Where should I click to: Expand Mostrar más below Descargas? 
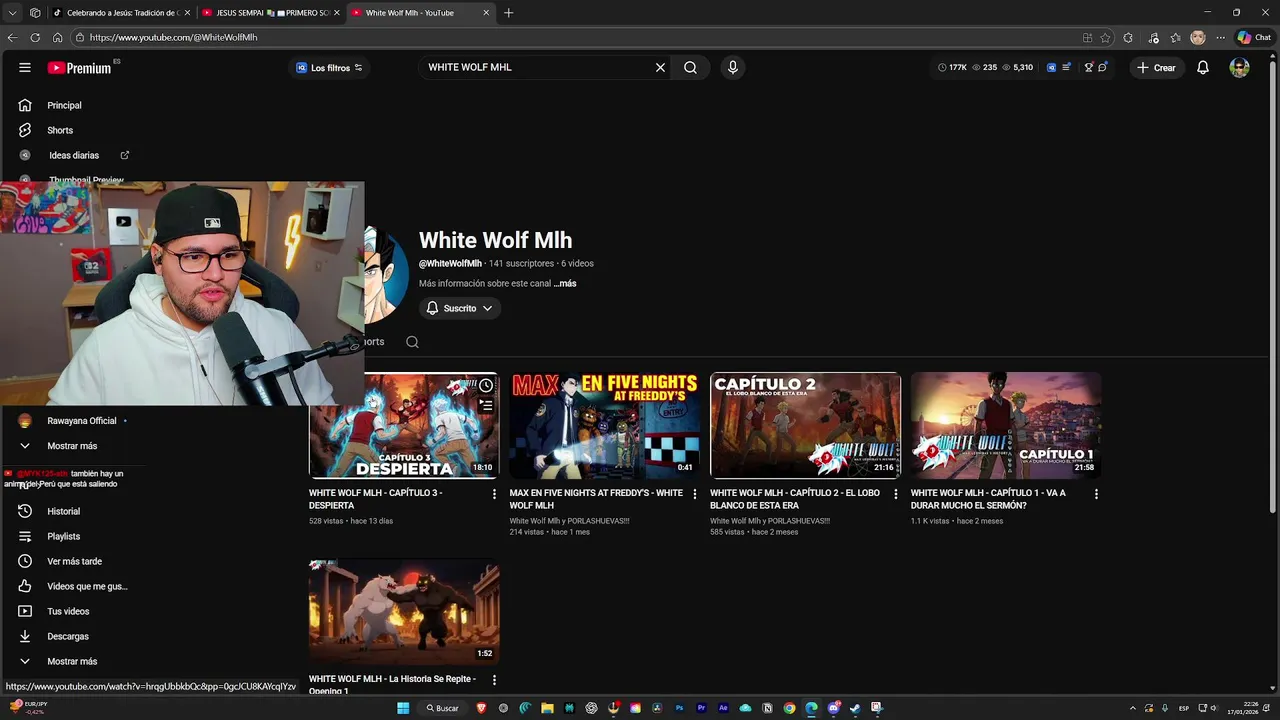pyautogui.click(x=72, y=661)
